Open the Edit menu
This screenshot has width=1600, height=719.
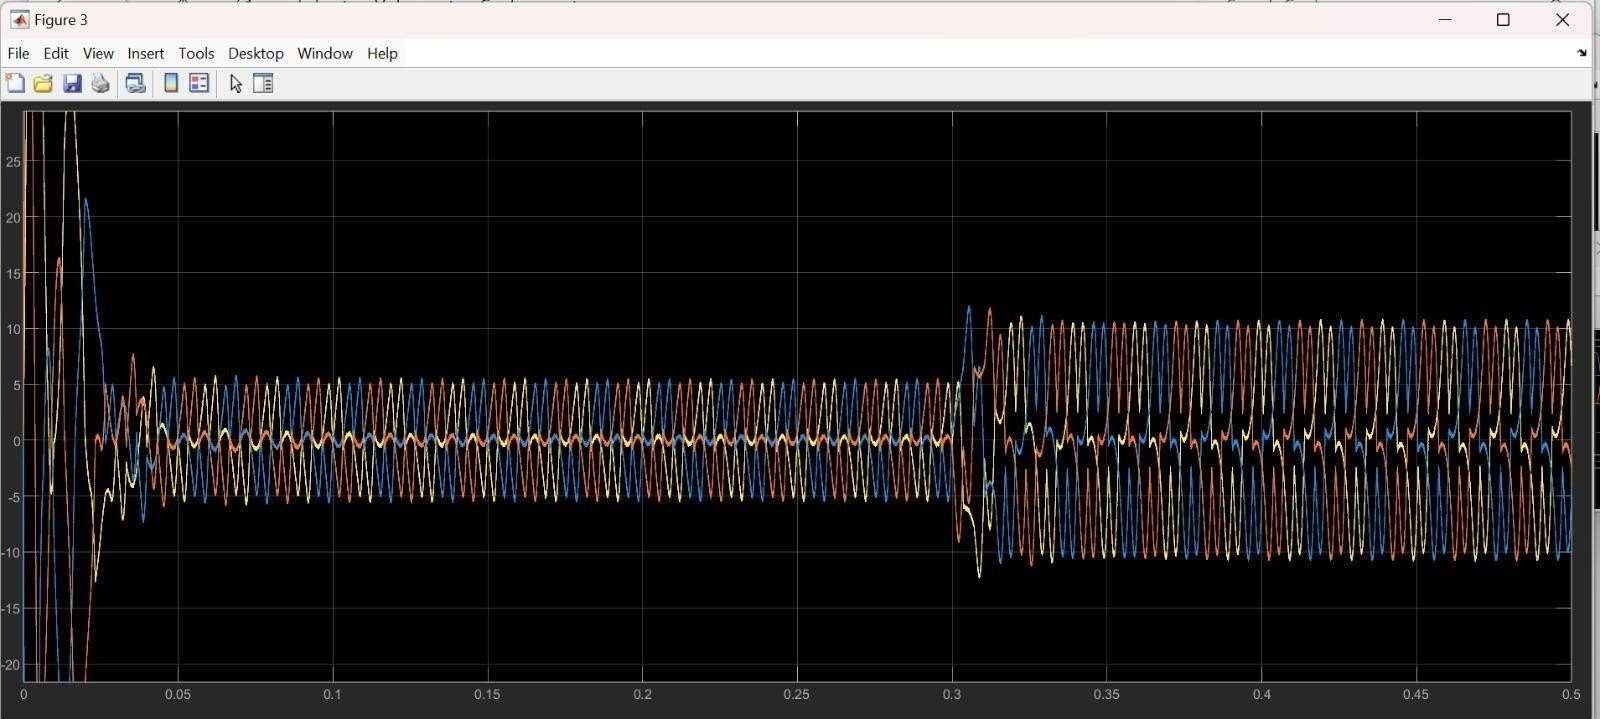tap(56, 53)
